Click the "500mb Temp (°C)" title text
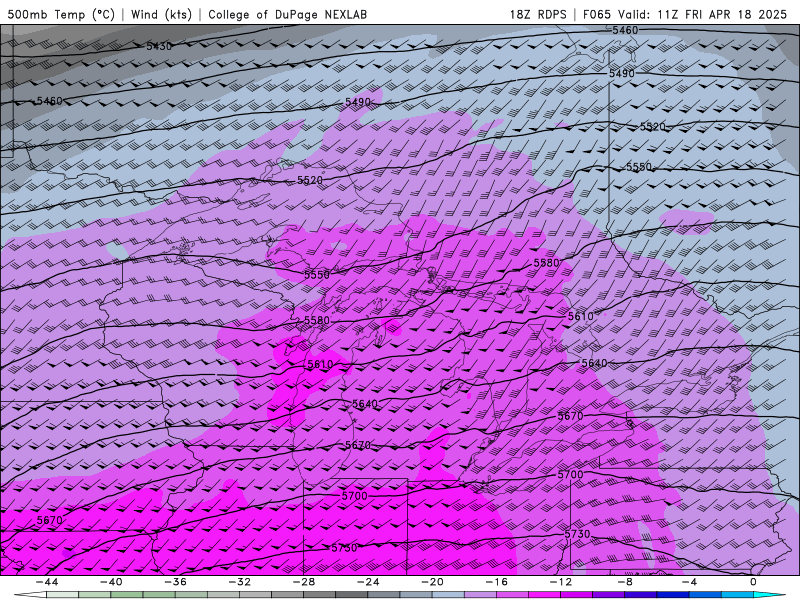The width and height of the screenshot is (800, 600). point(61,14)
